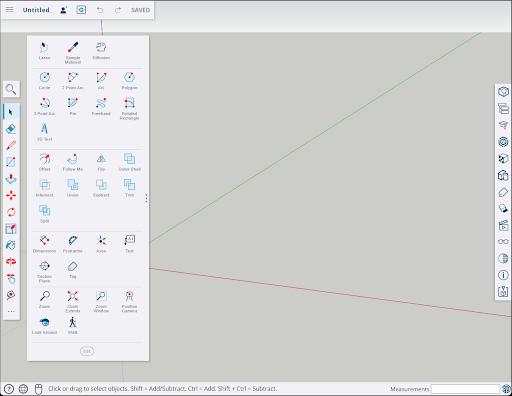Select the 3 Point Arc tool
512x396 pixels.
(44, 107)
